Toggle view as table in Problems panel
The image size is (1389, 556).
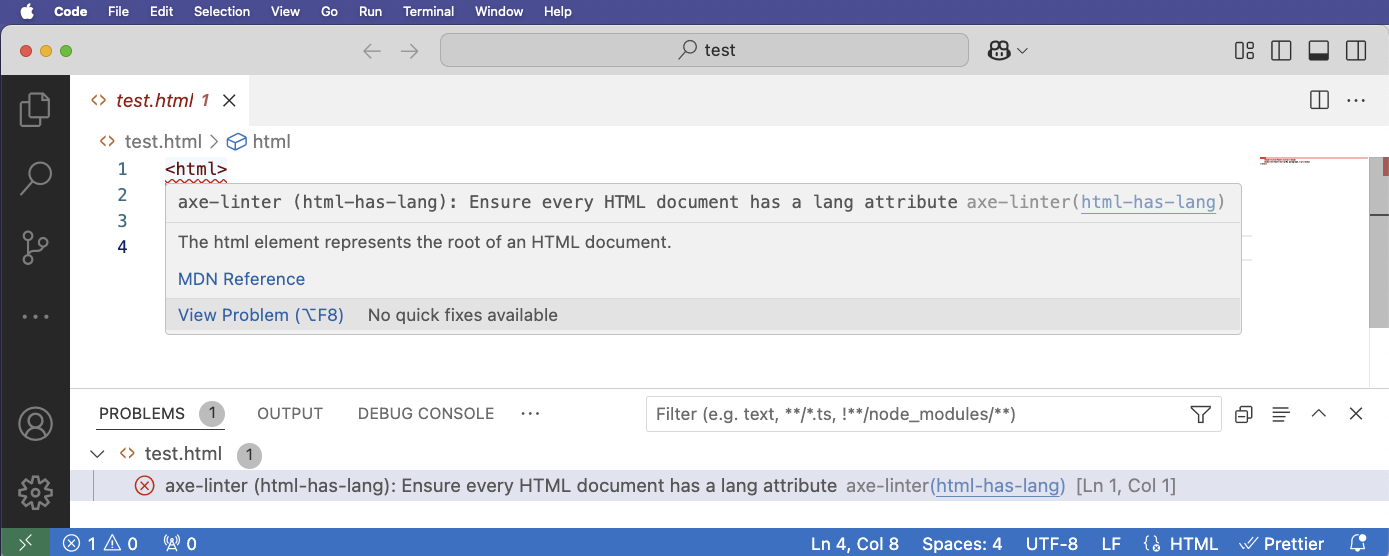[1281, 414]
